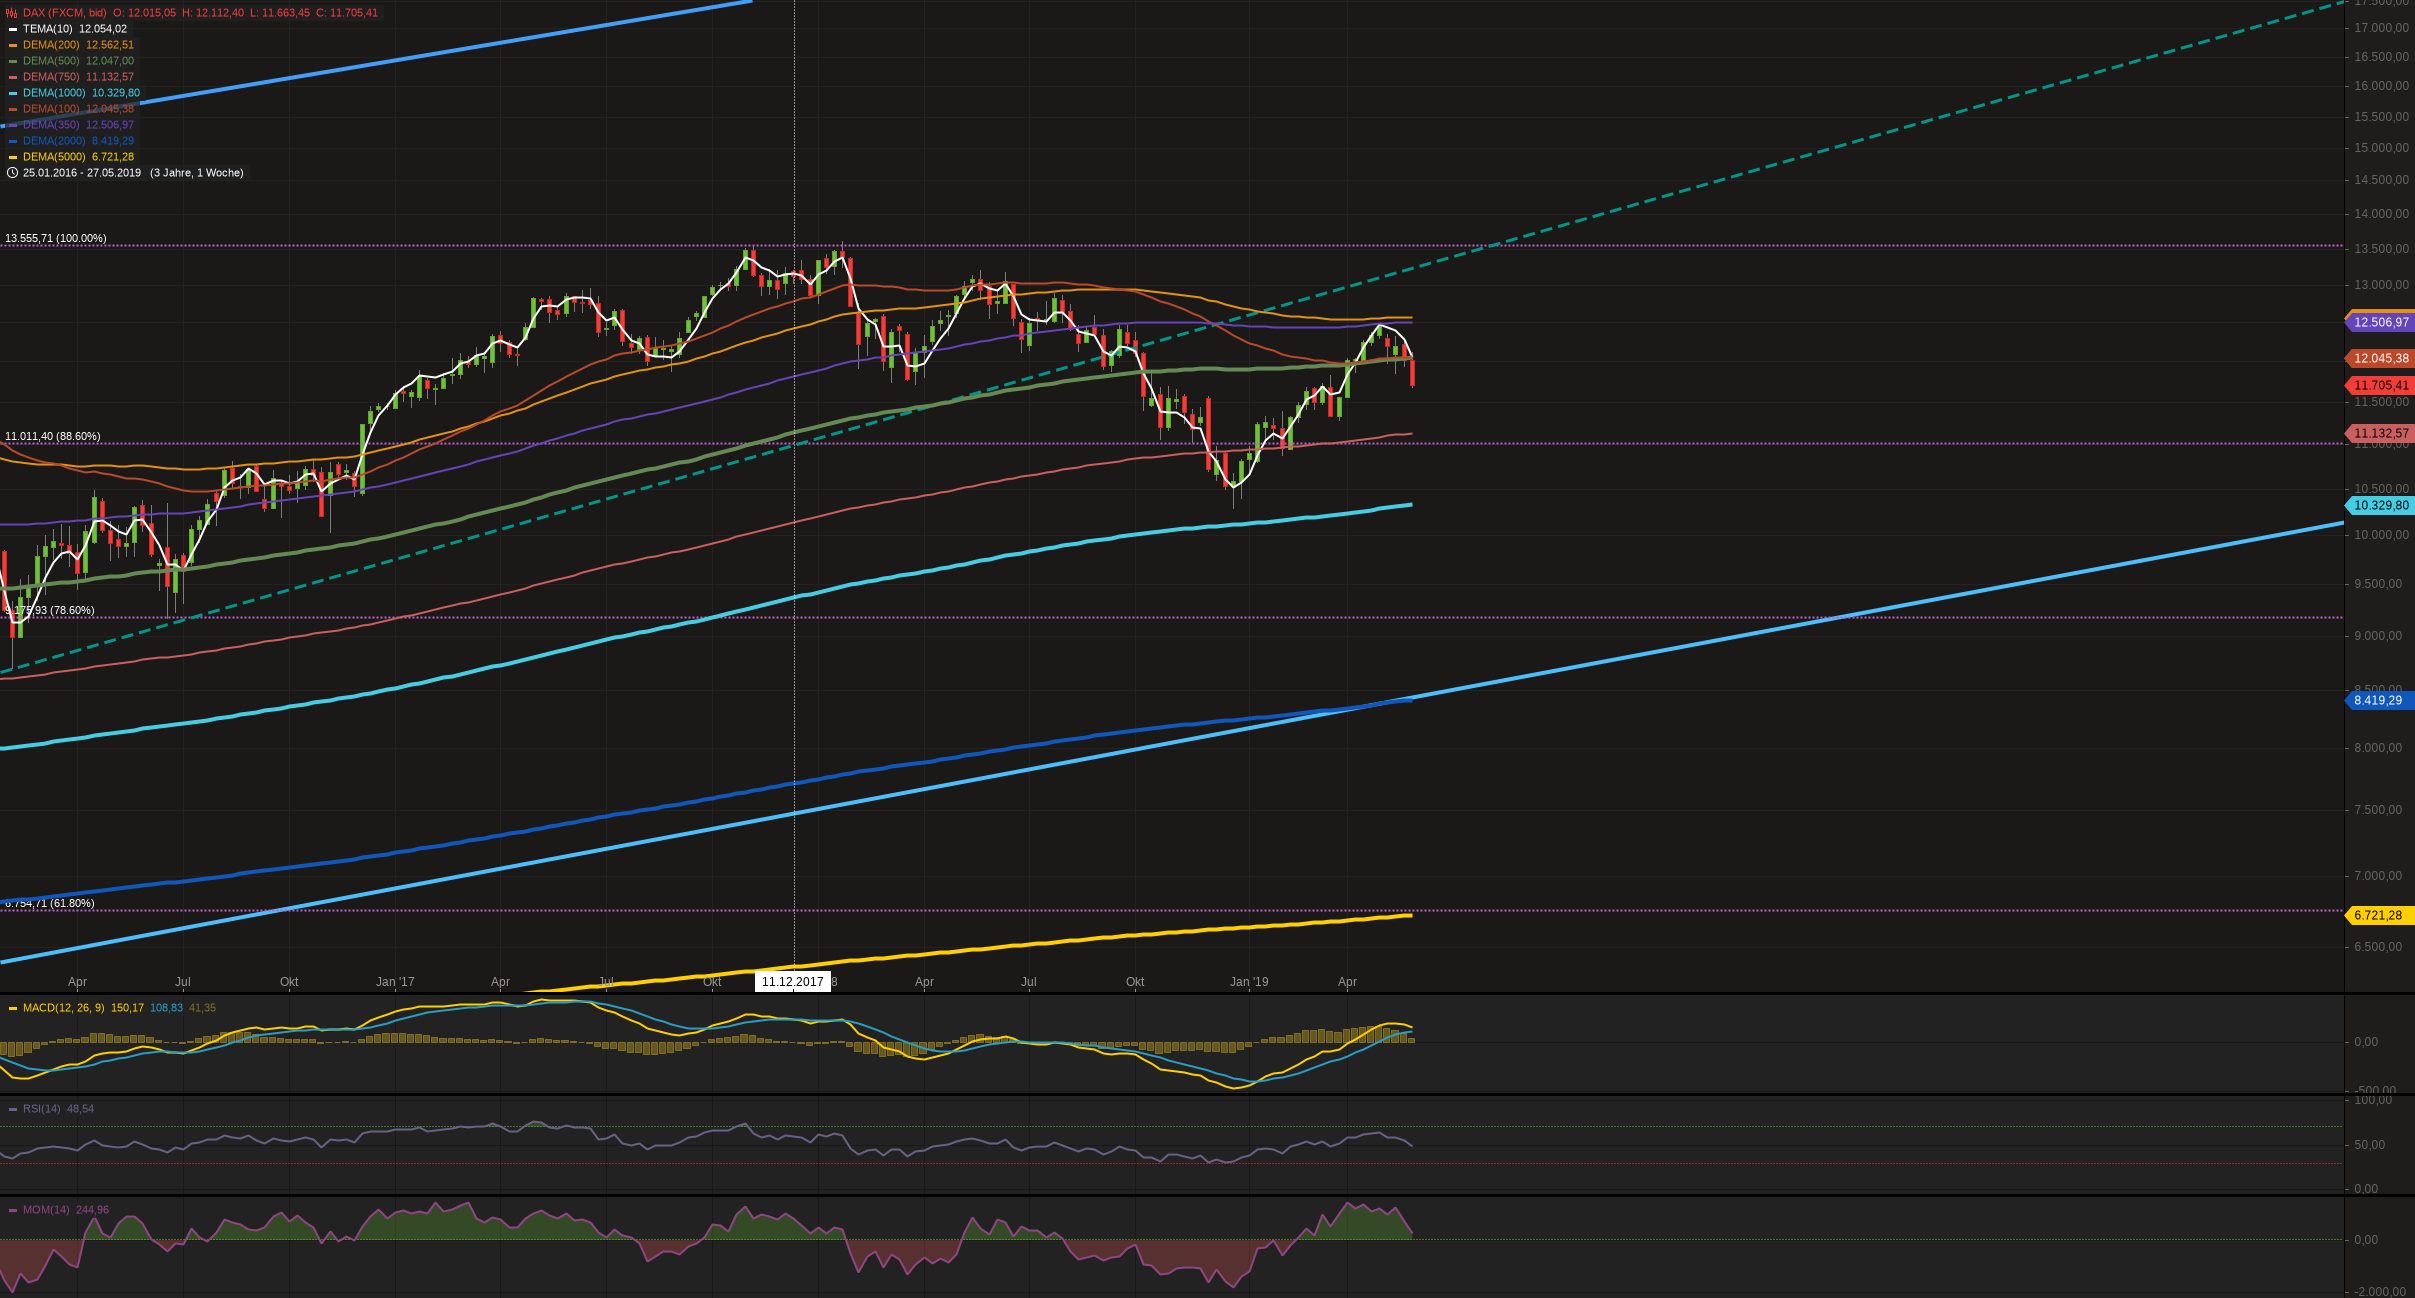The height and width of the screenshot is (1298, 2415).
Task: Click the MOM(14) legend marker
Action: click(13, 1210)
